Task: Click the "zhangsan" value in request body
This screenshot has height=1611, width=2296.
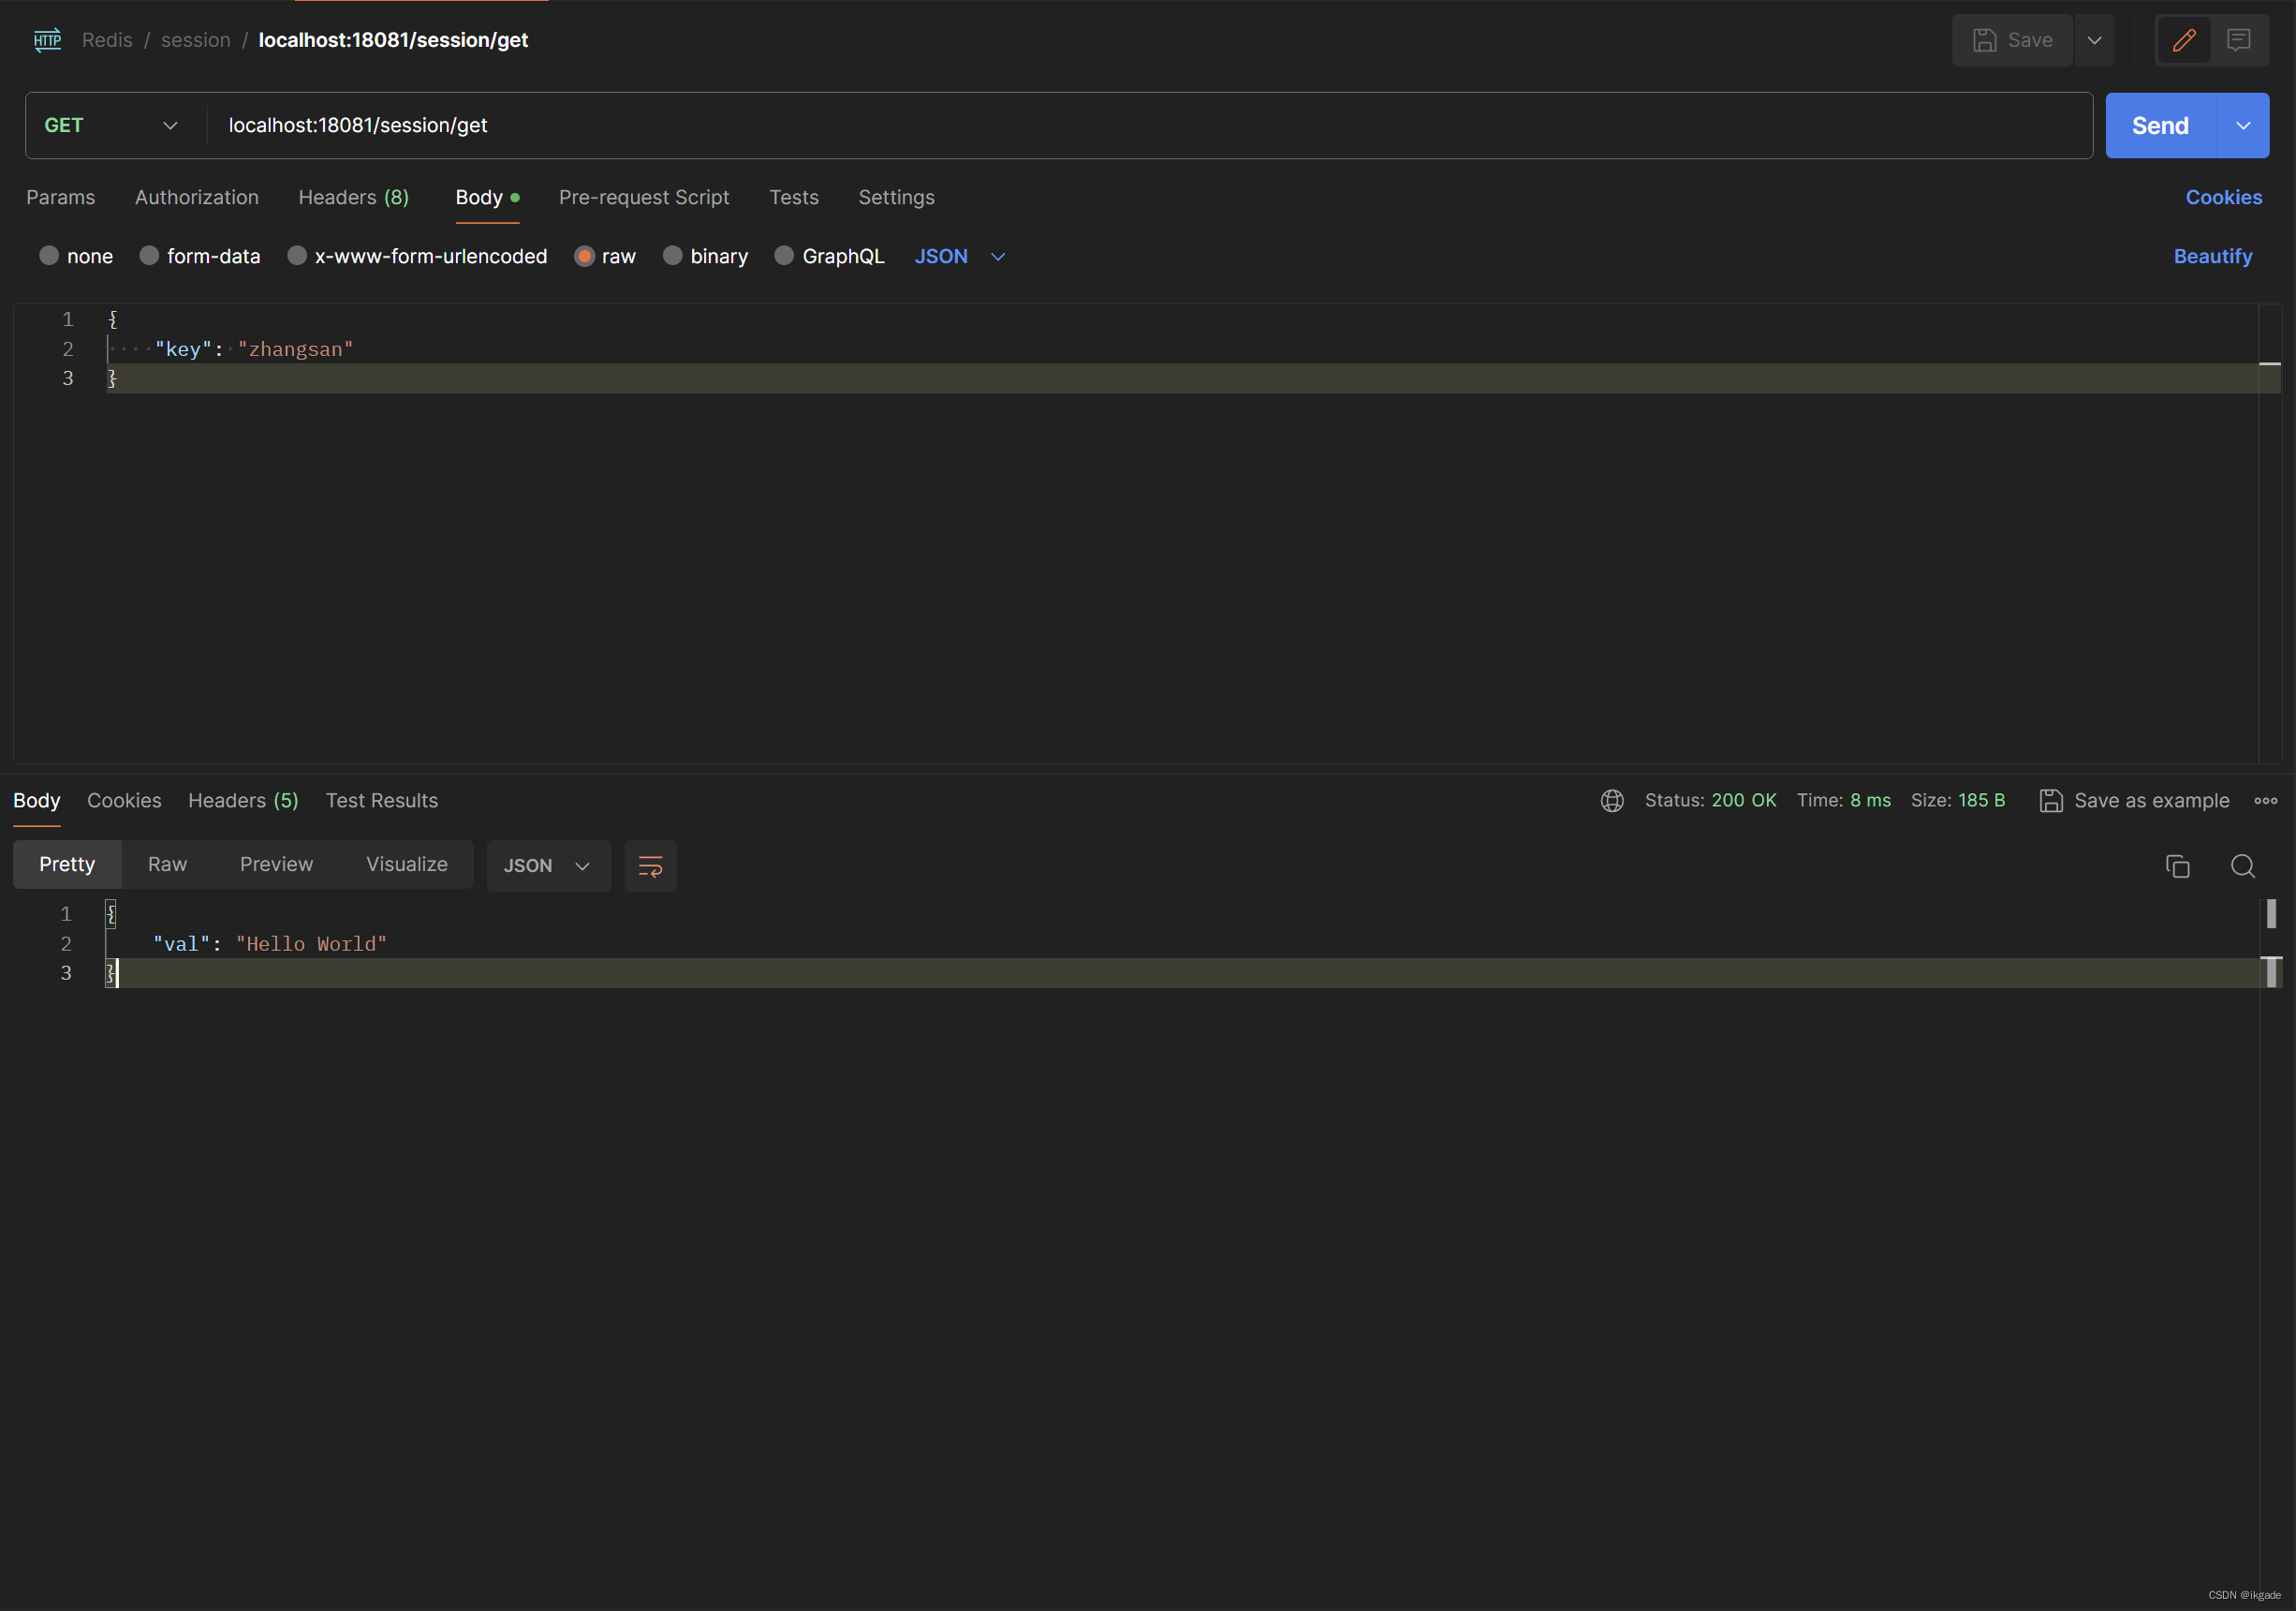Action: [296, 349]
